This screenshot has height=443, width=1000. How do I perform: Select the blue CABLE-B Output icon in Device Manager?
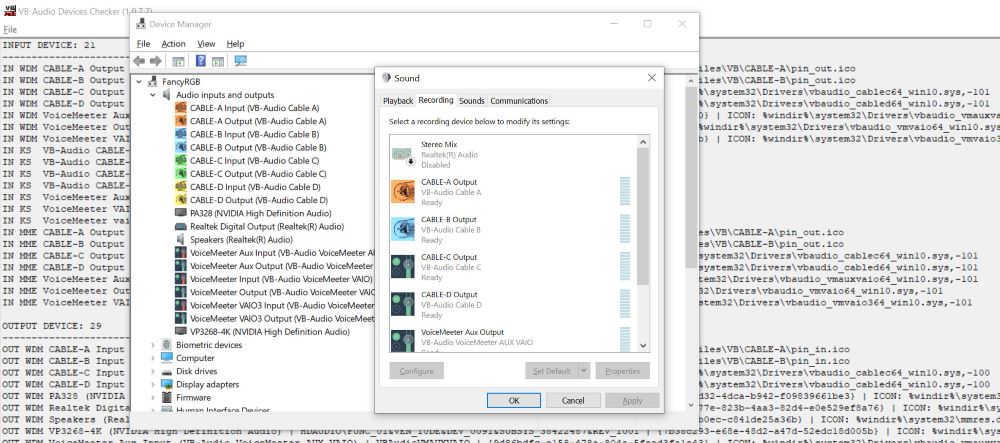(180, 148)
